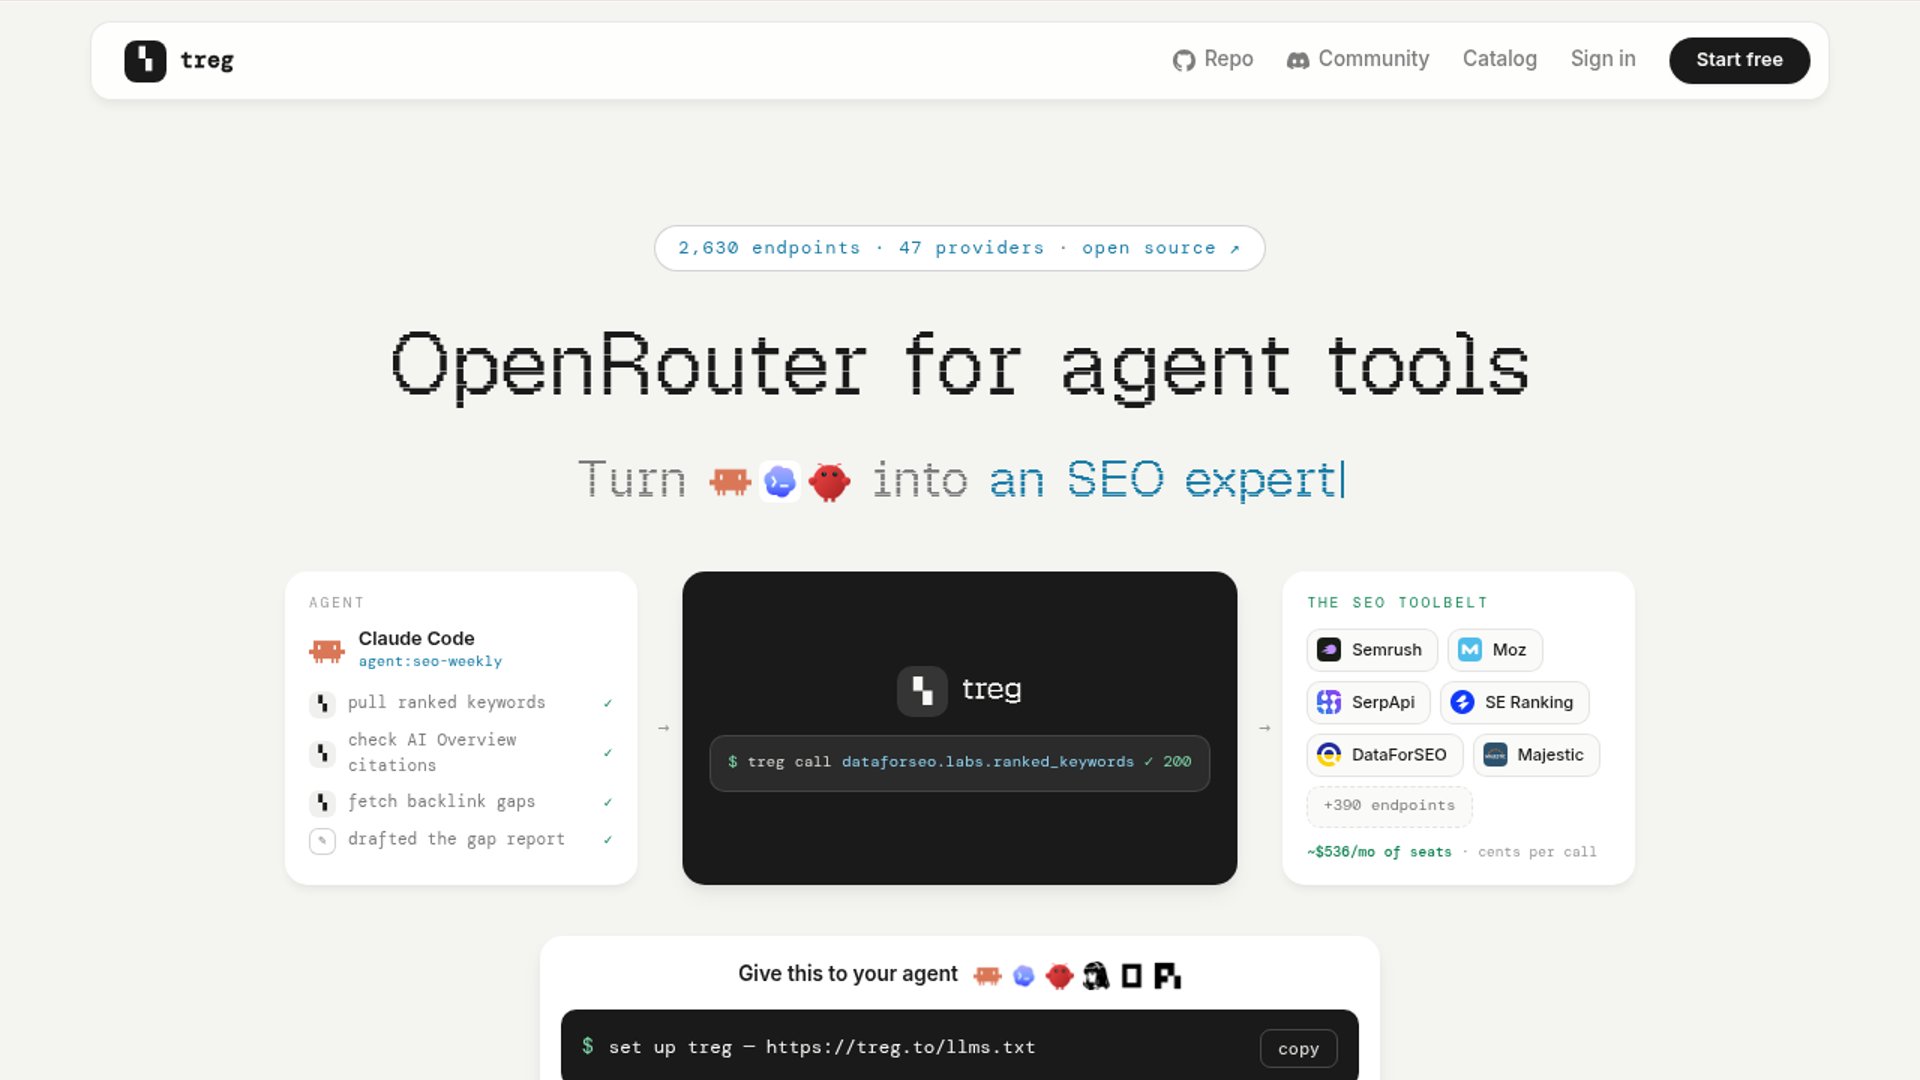Click the Moz logo icon

tap(1470, 650)
